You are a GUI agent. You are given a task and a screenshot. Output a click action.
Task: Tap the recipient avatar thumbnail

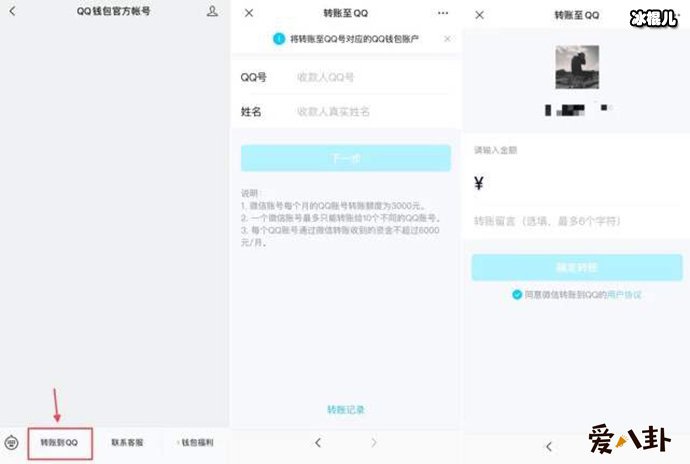[577, 67]
